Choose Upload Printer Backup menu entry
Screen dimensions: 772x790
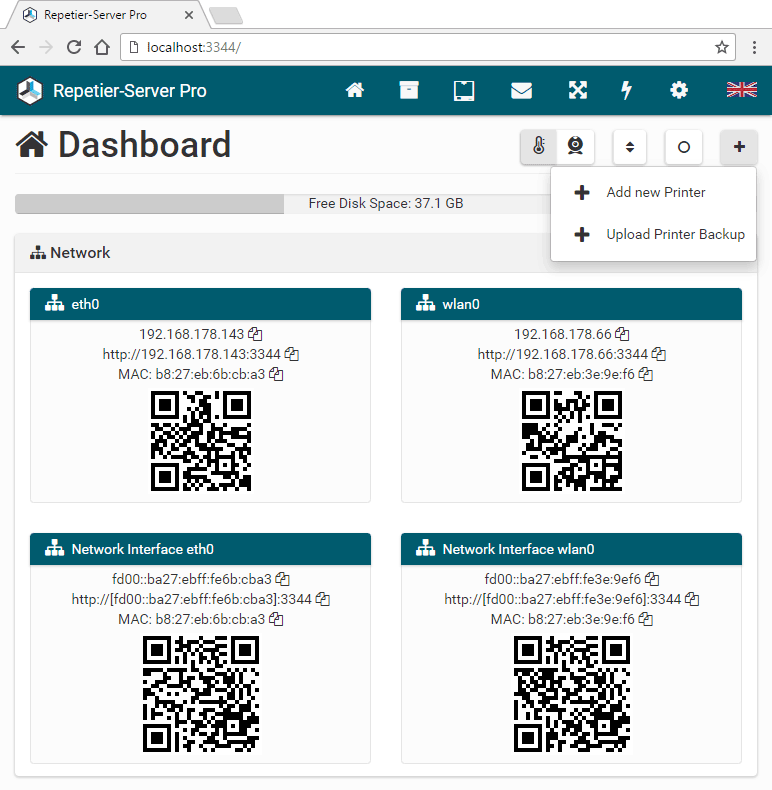point(675,234)
